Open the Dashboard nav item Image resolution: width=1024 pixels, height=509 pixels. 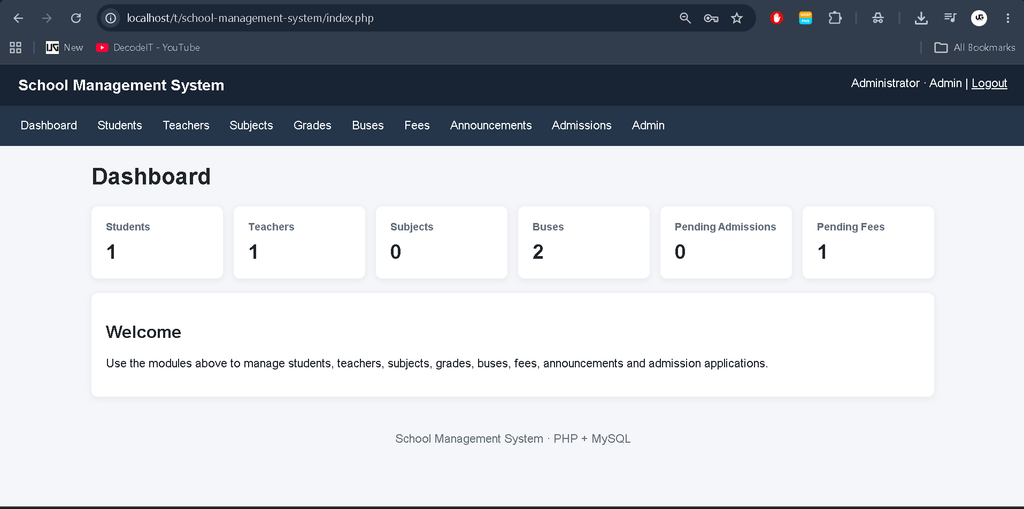point(49,125)
